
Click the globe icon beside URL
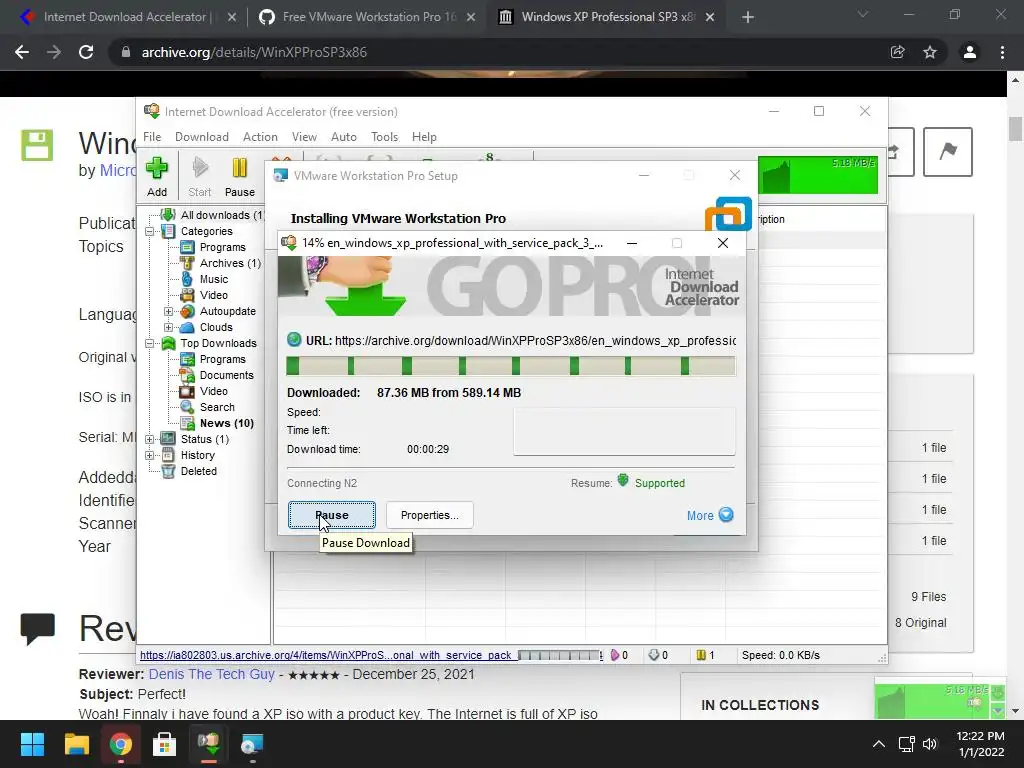[x=294, y=340]
